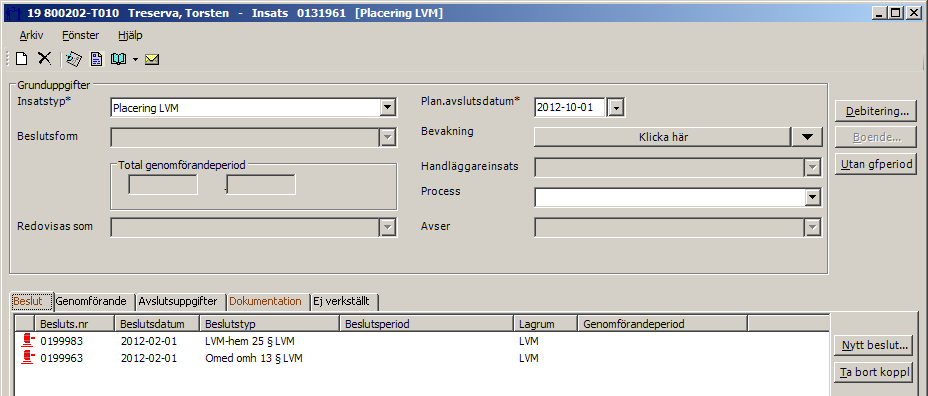The image size is (928, 396).
Task: Sort by the Beslutstyp column header
Action: coord(270,324)
